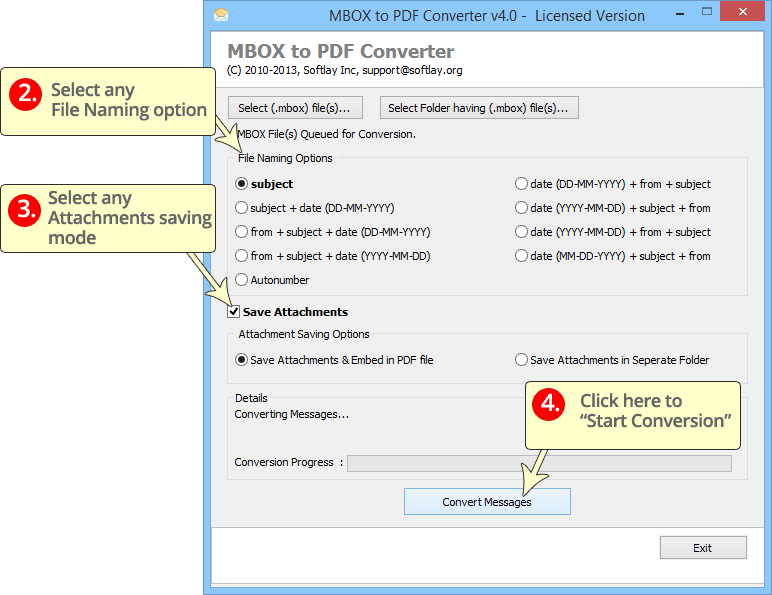
Task: Click the 'Attachment Saving Options' group label
Action: tap(304, 334)
